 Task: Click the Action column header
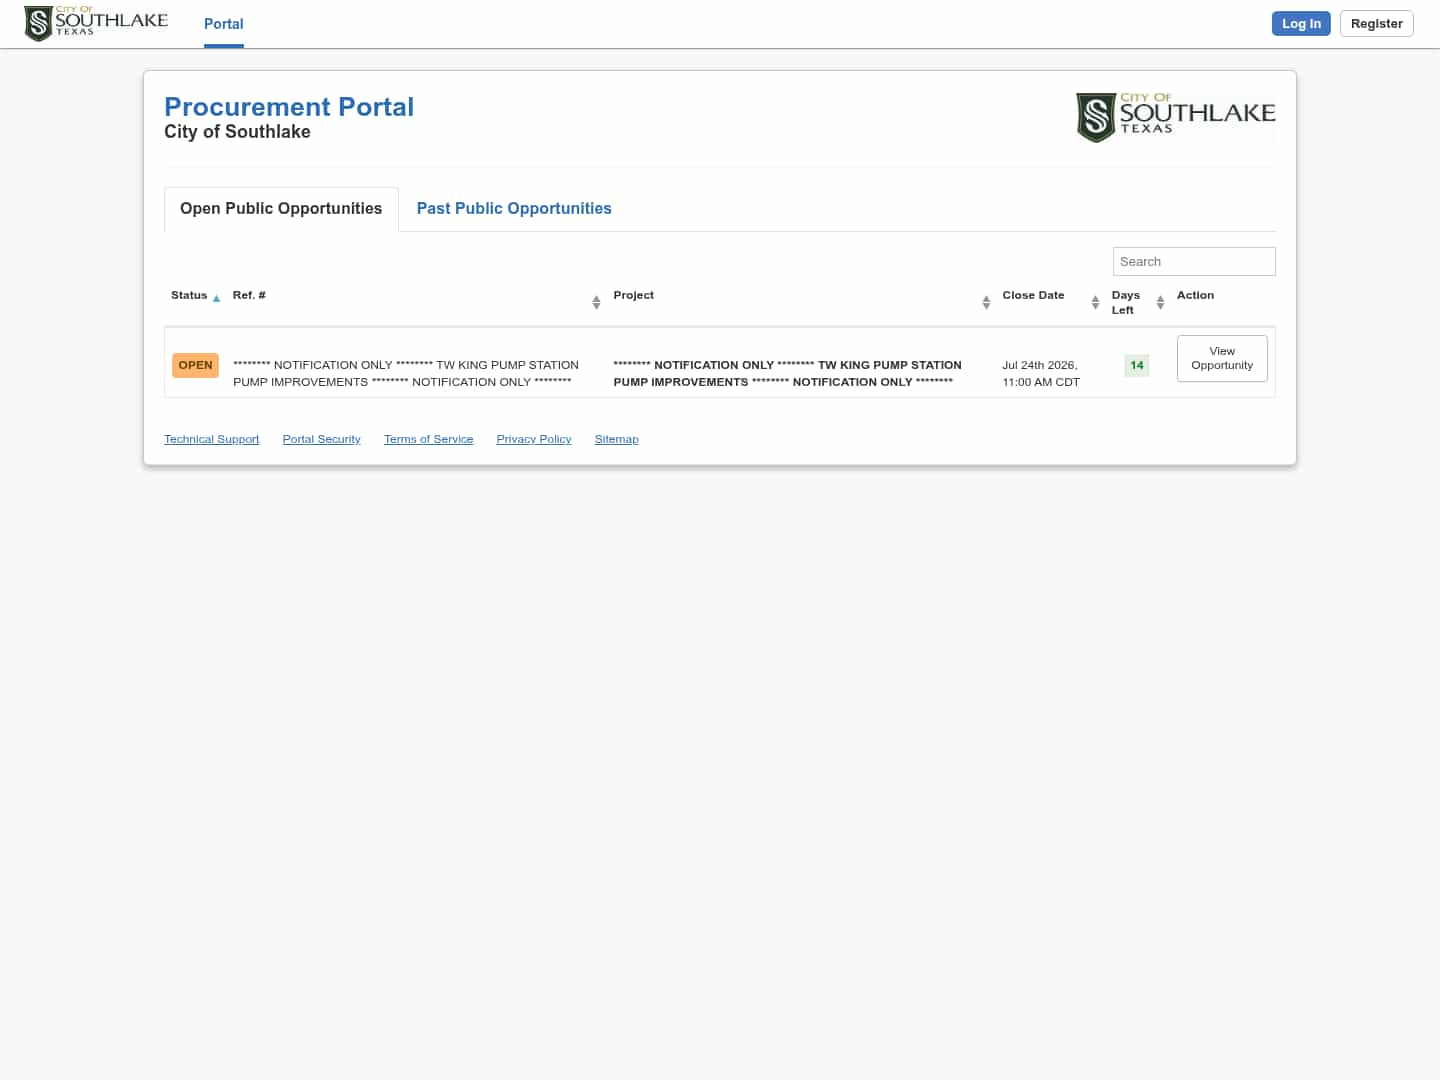coord(1195,295)
